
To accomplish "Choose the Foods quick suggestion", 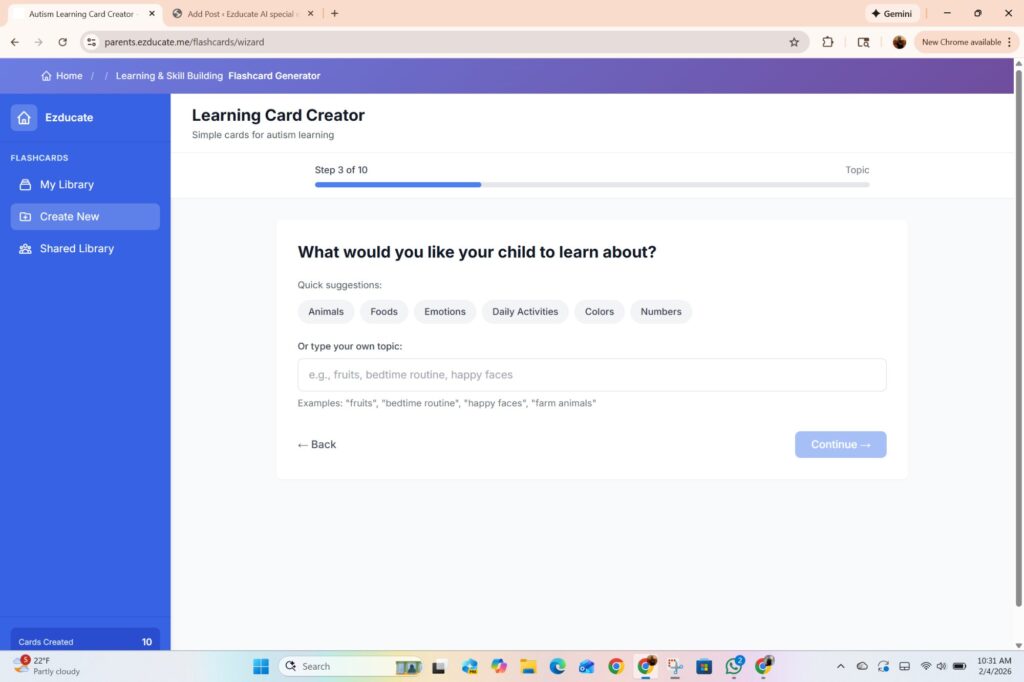I will [384, 312].
